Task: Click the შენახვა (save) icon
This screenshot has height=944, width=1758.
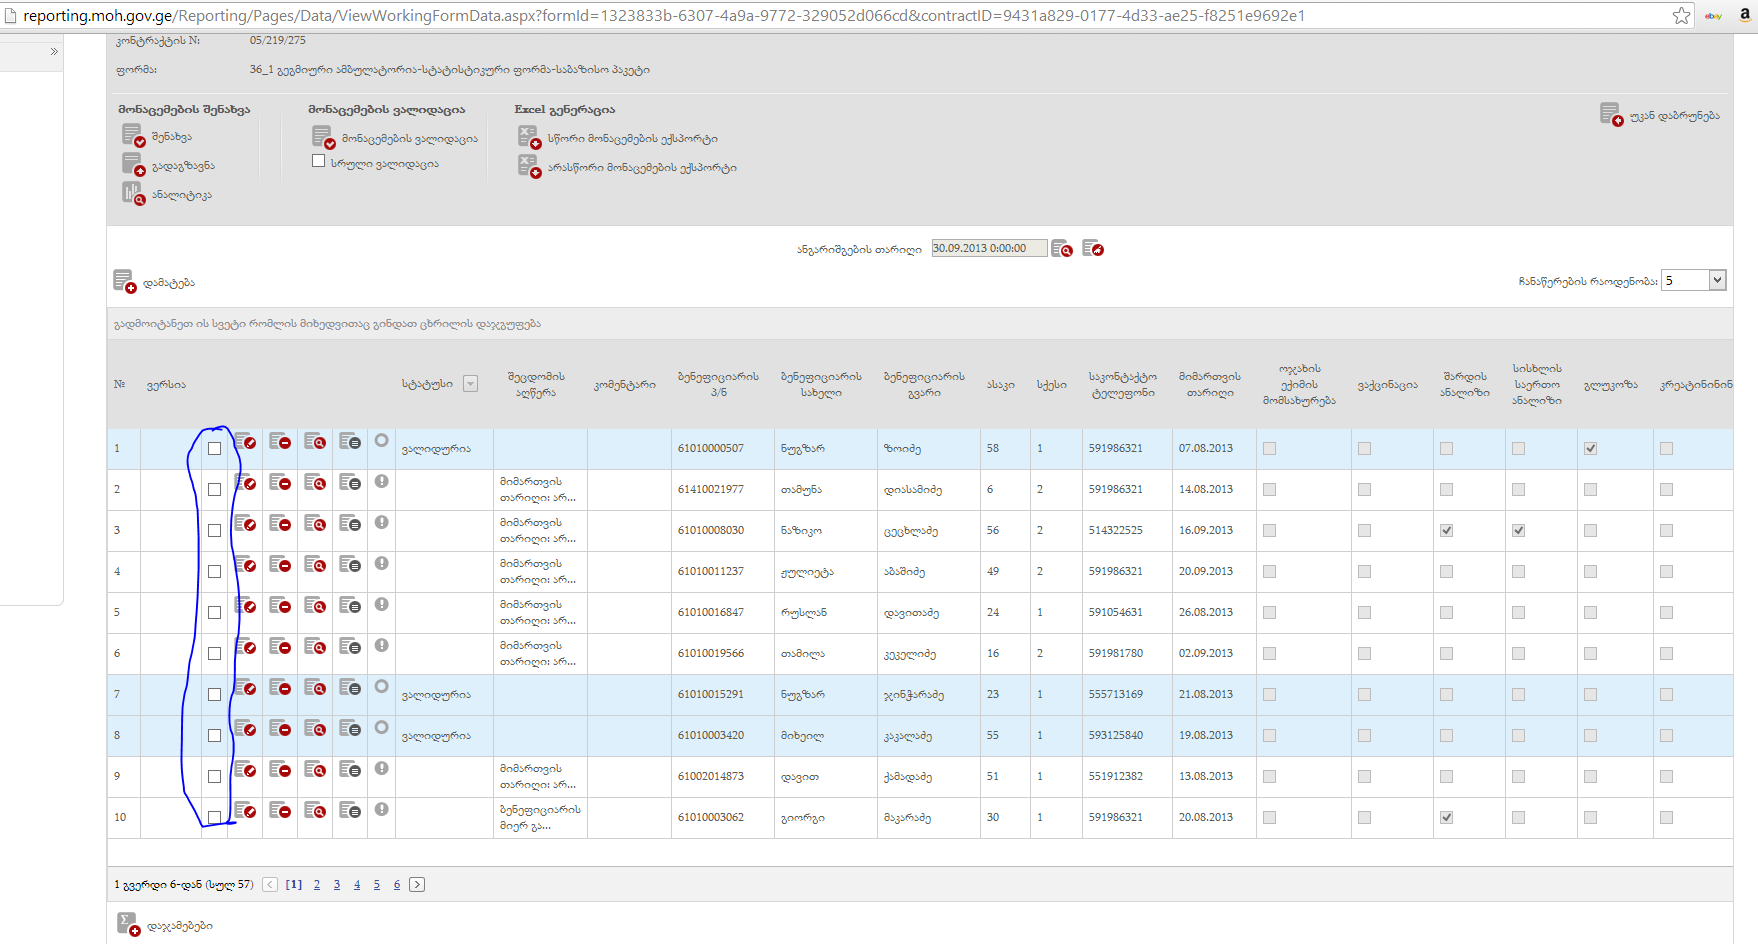Action: 133,136
